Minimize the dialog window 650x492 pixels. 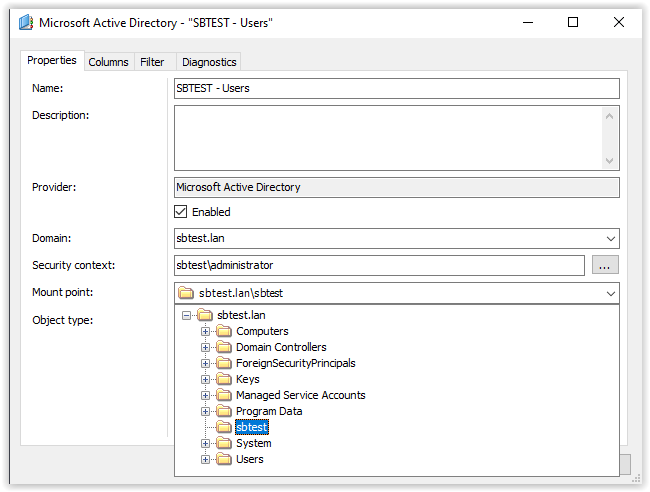[528, 22]
